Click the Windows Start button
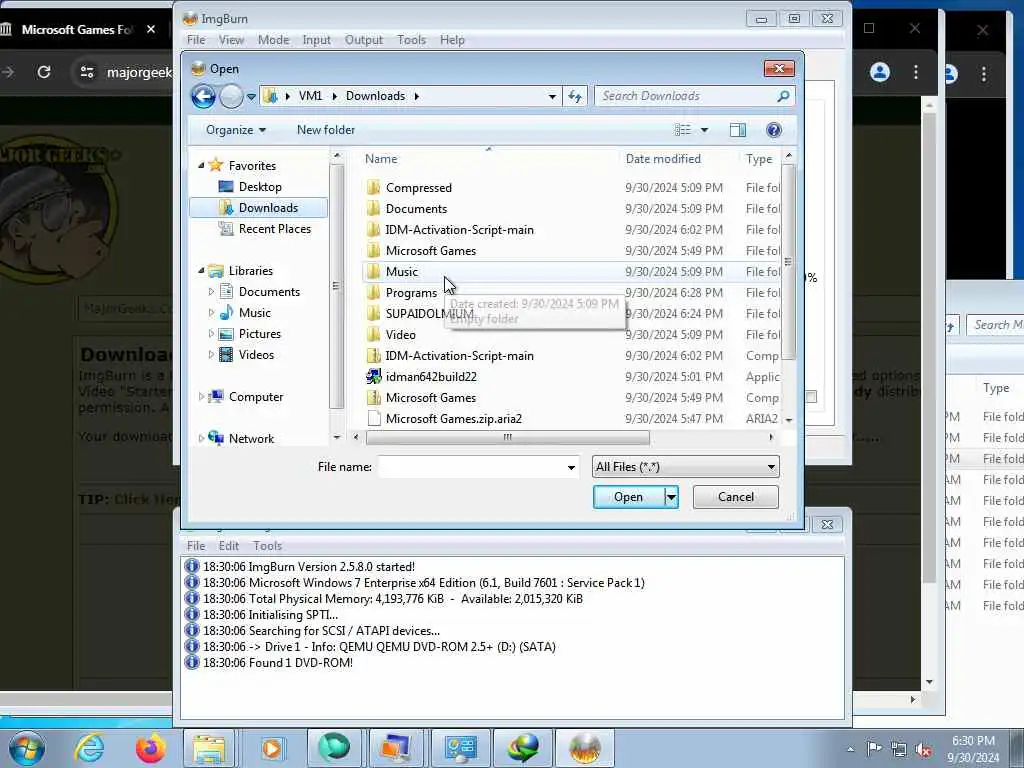Viewport: 1024px width, 768px height. point(27,748)
